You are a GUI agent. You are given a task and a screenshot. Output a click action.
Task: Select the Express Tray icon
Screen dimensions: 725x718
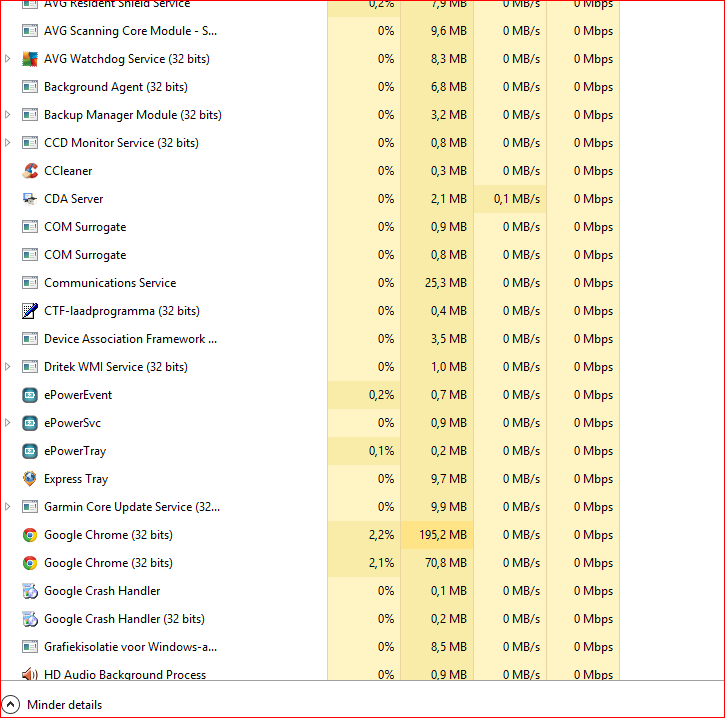30,479
